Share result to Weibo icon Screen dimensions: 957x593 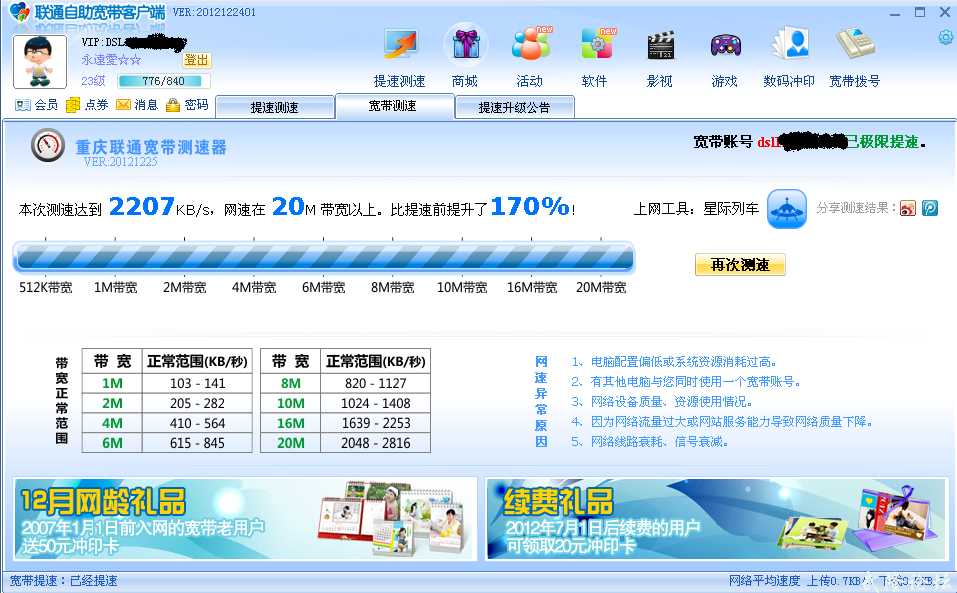[908, 208]
